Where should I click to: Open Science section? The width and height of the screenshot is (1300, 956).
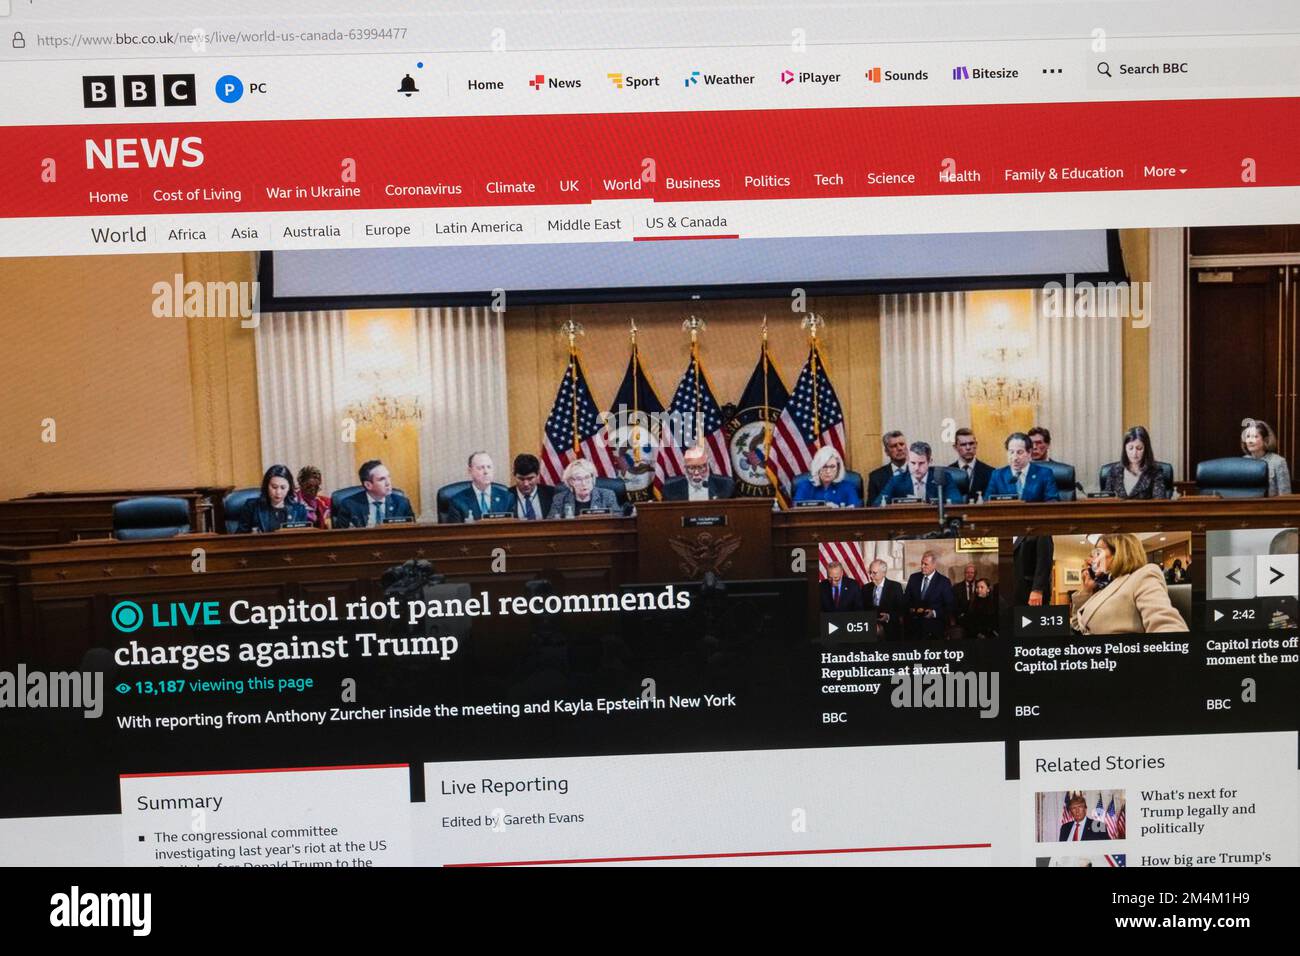[x=891, y=178]
